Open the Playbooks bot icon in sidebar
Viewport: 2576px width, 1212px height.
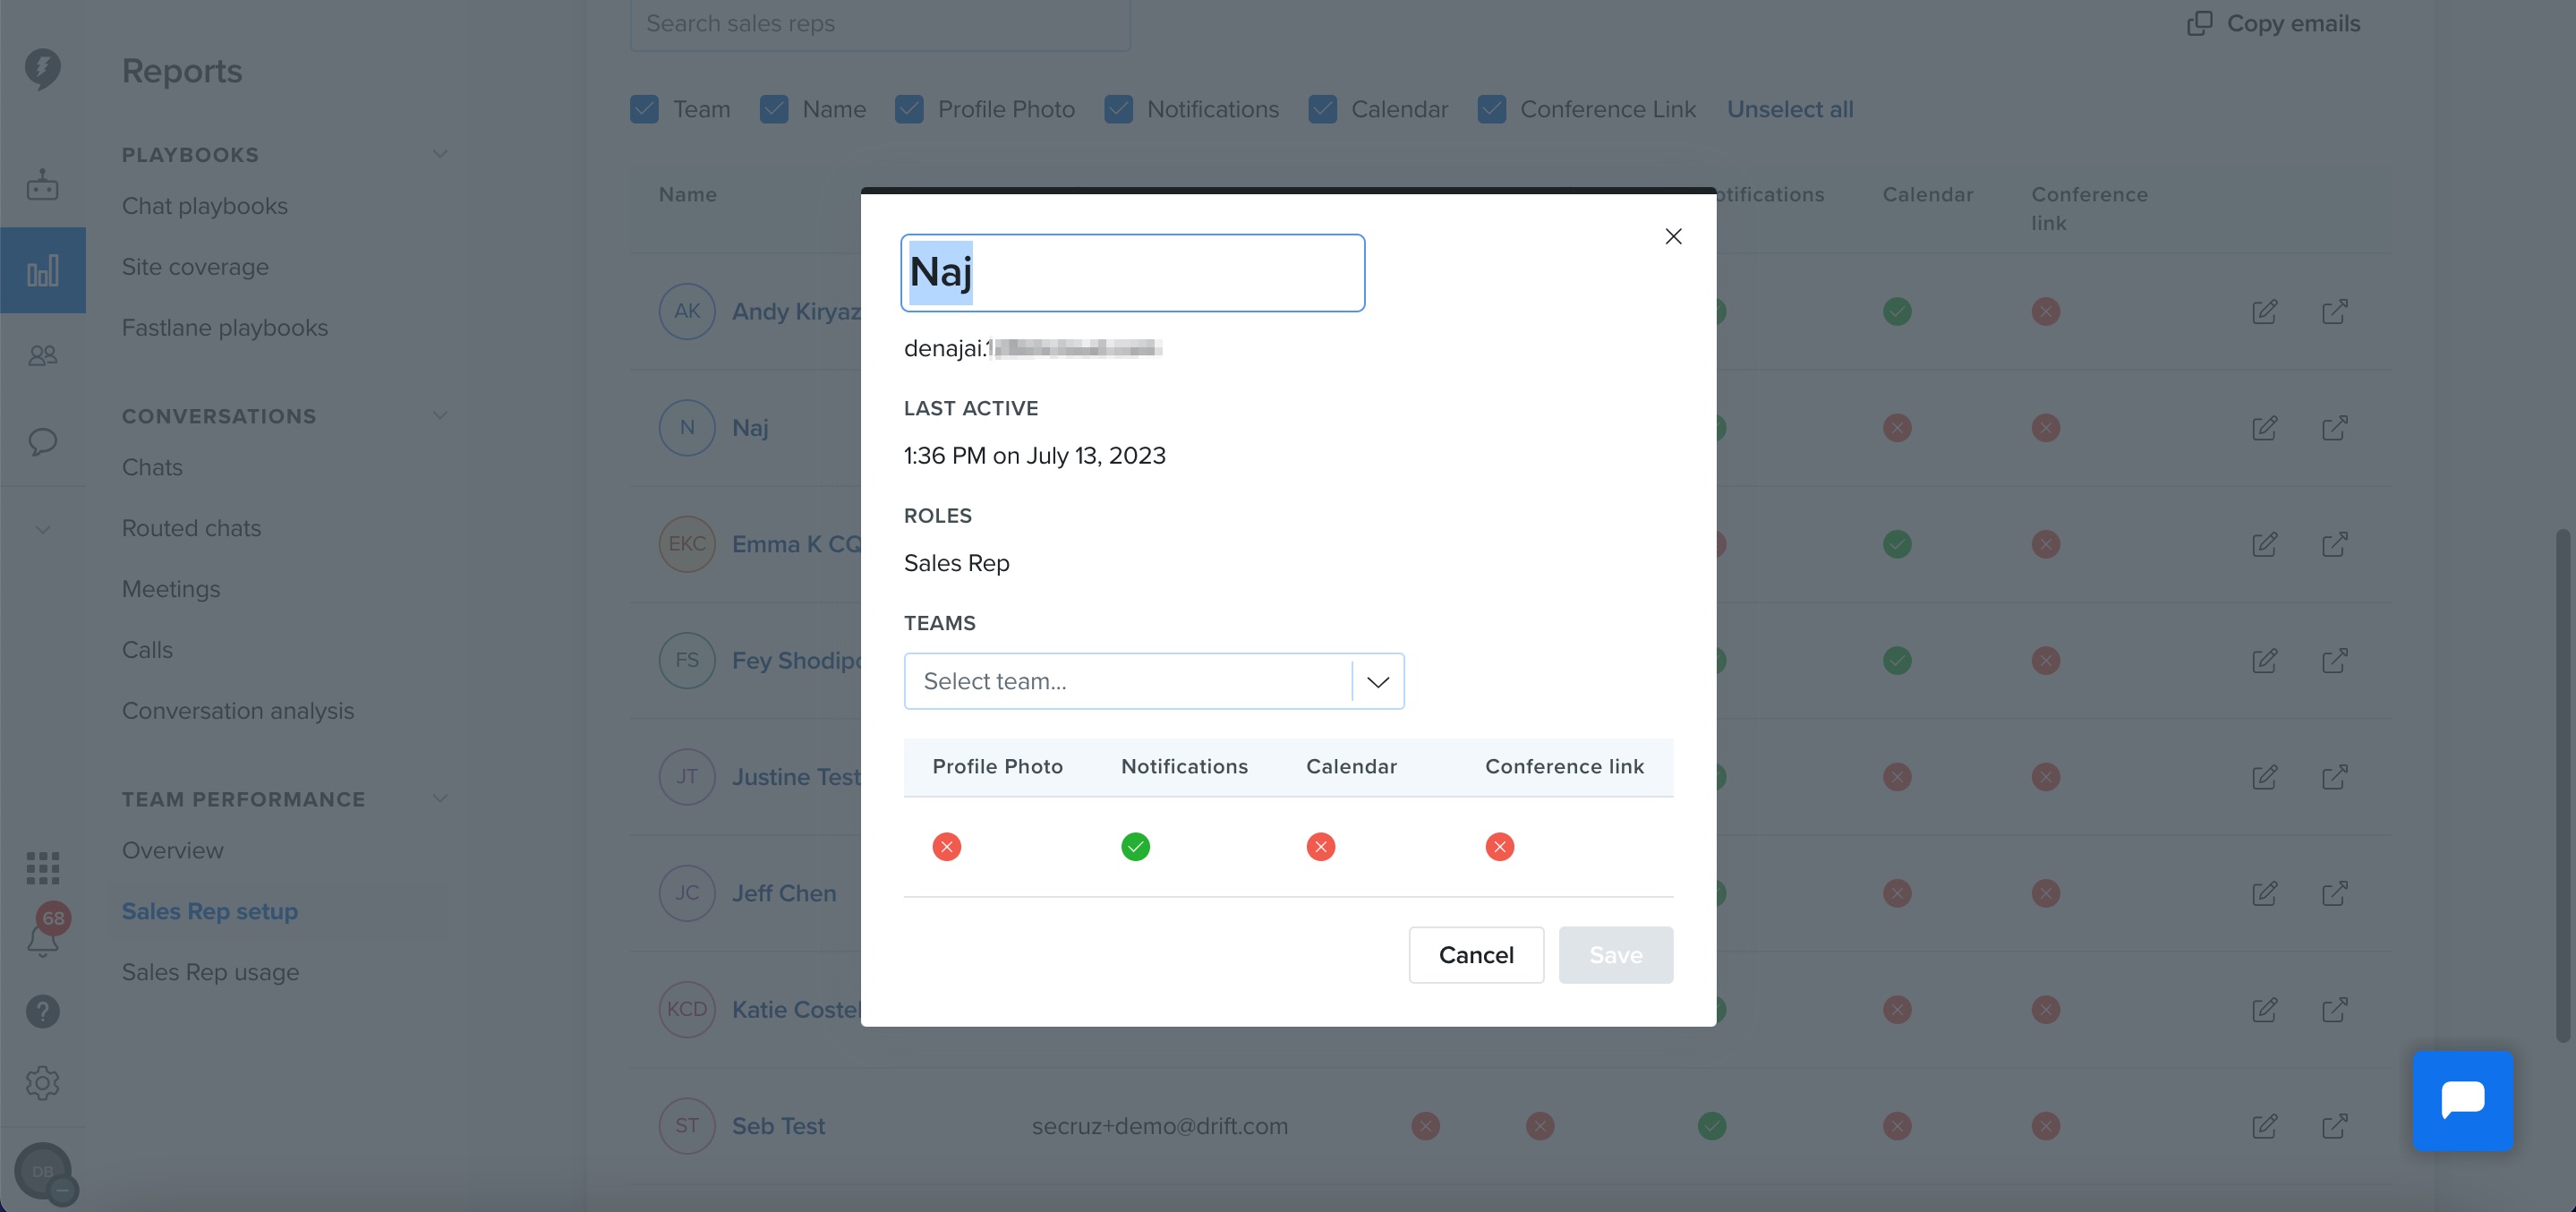tap(42, 185)
